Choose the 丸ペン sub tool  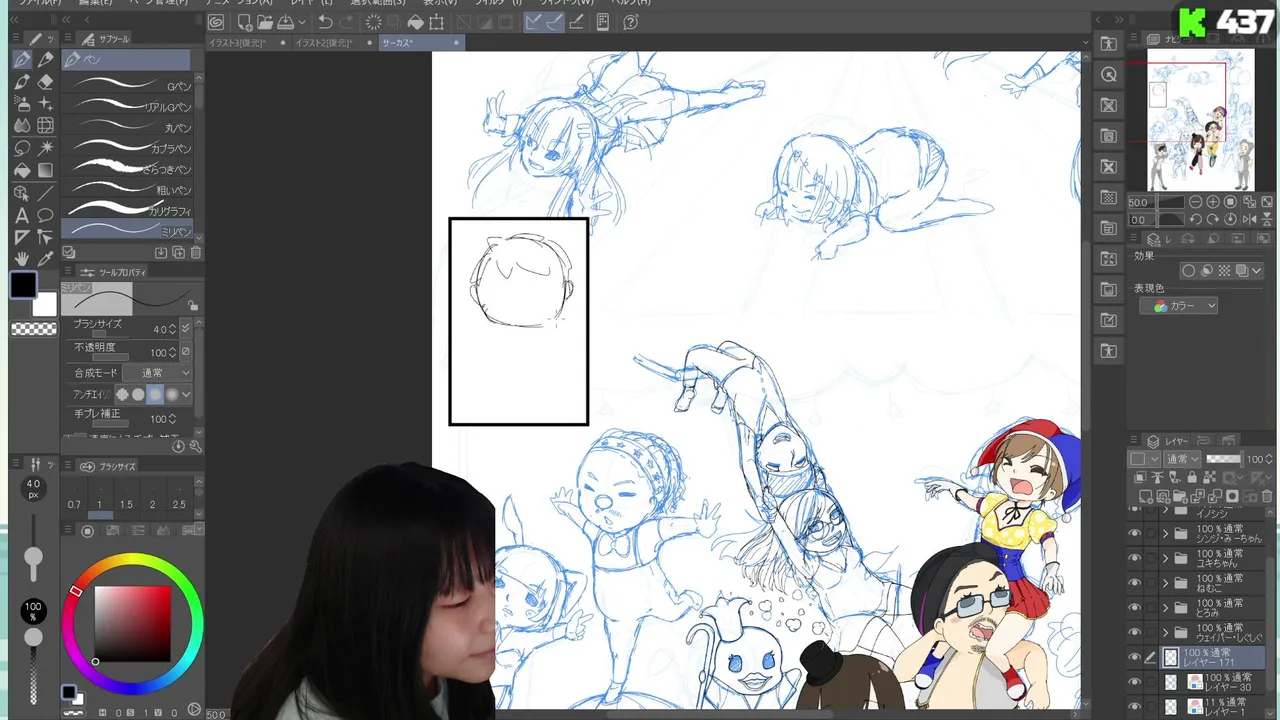(128, 127)
